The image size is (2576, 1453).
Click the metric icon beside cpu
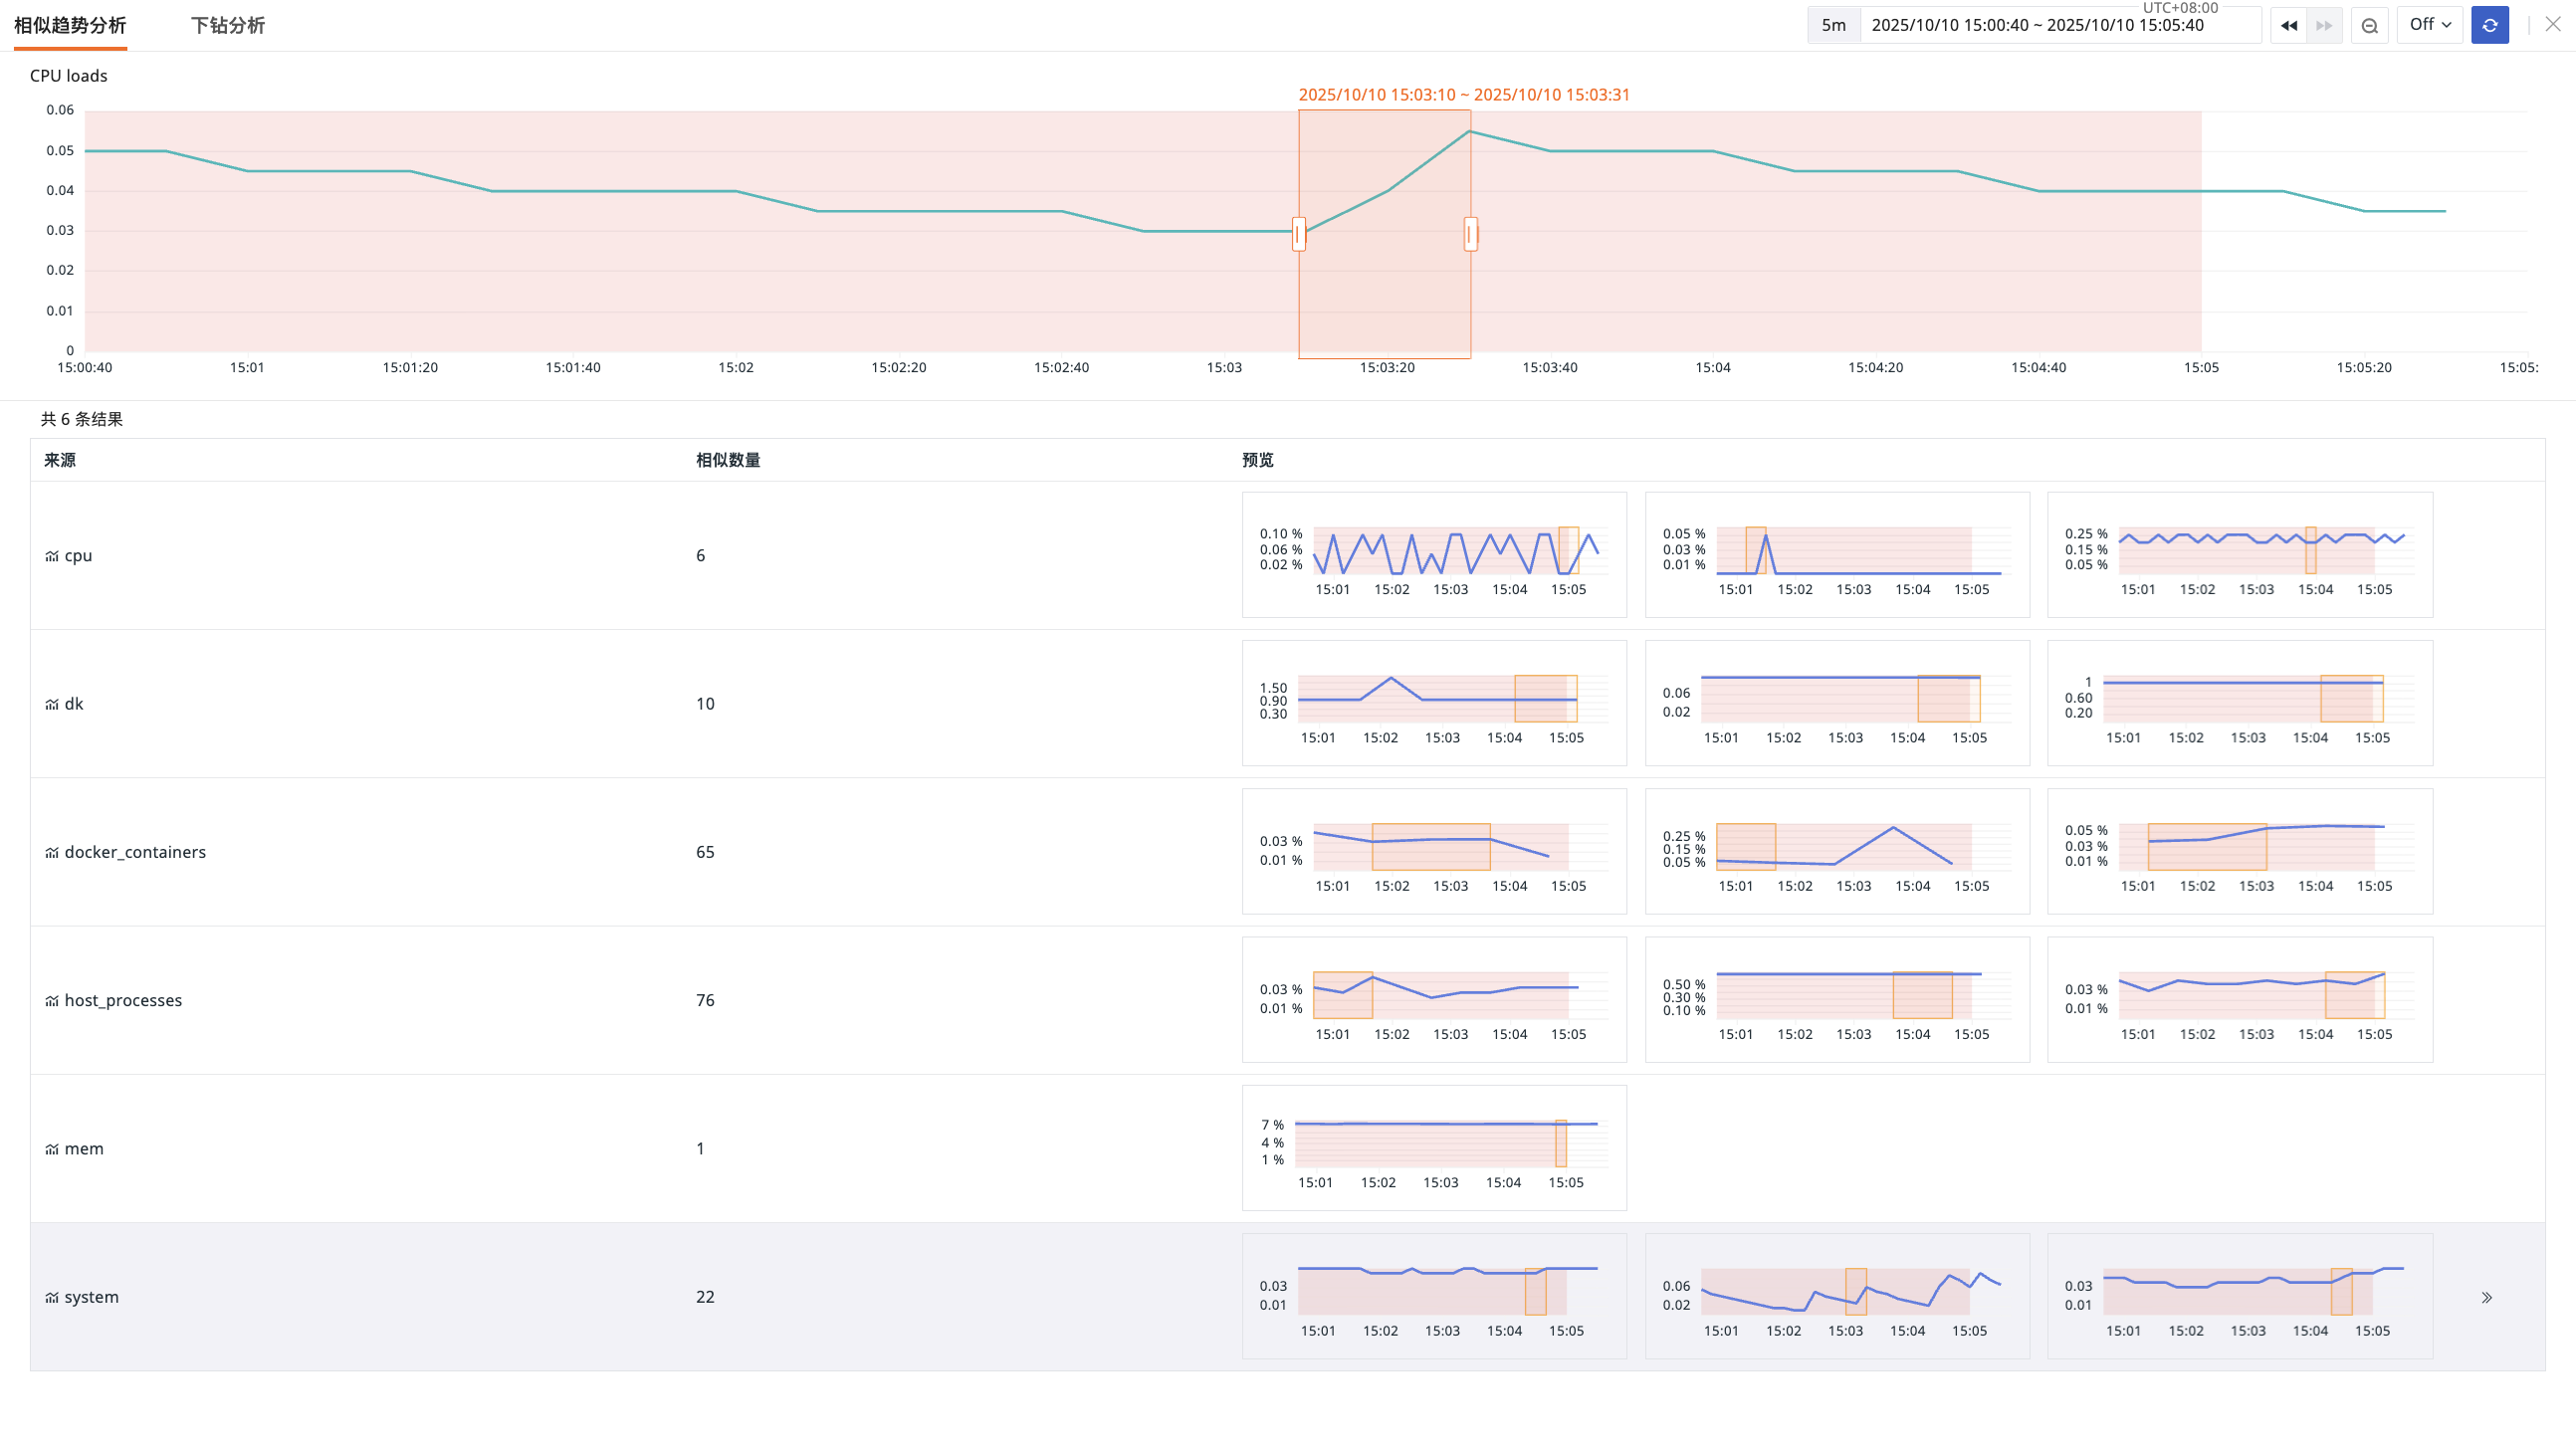pos(52,556)
